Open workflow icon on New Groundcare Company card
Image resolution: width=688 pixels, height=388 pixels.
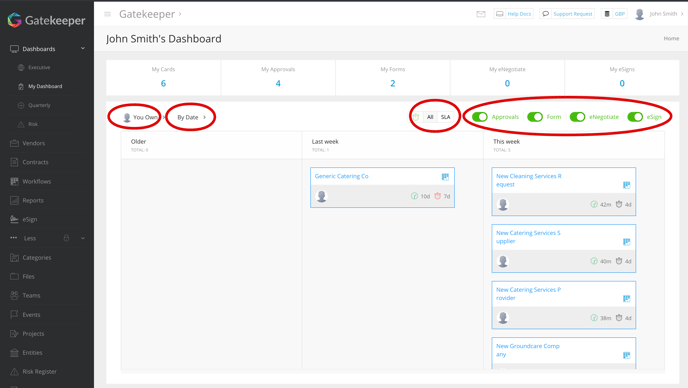(627, 355)
